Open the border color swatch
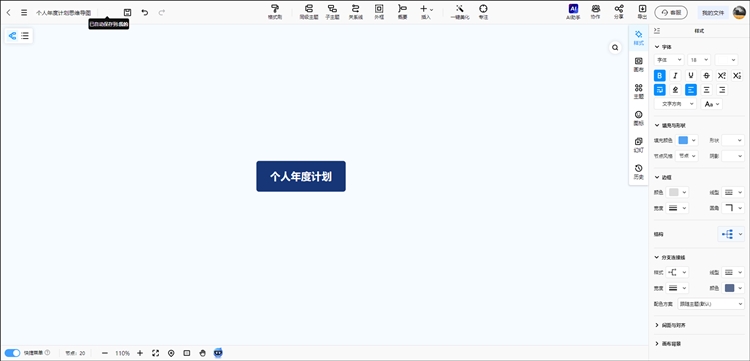This screenshot has width=750, height=361. coord(677,192)
